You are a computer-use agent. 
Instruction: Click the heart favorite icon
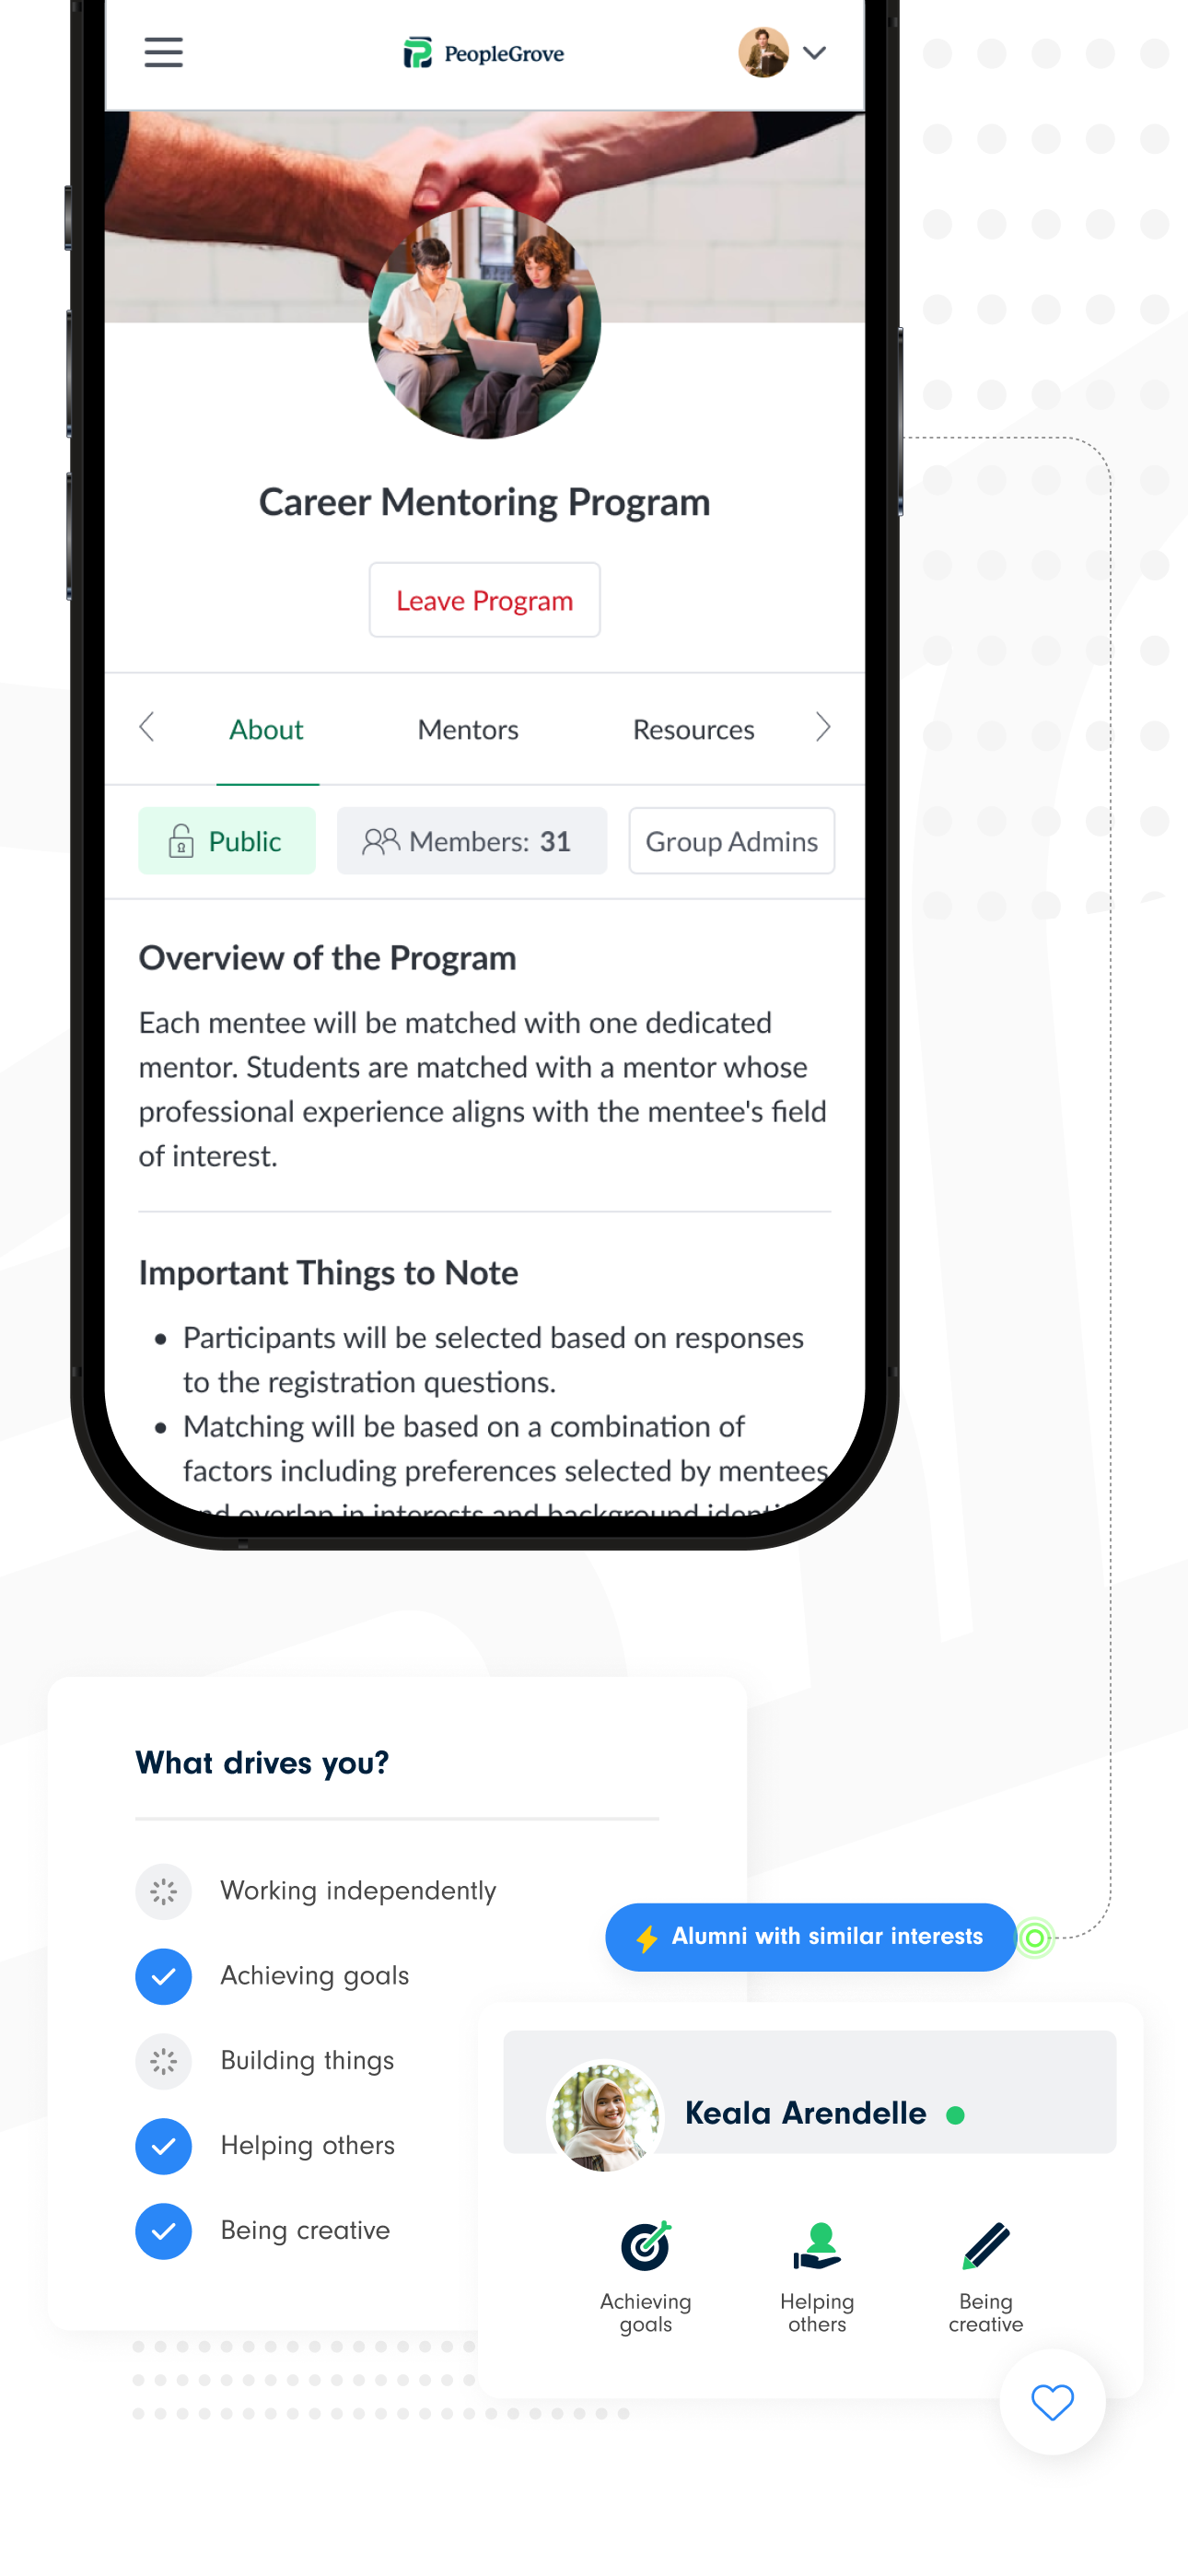[x=1052, y=2401]
